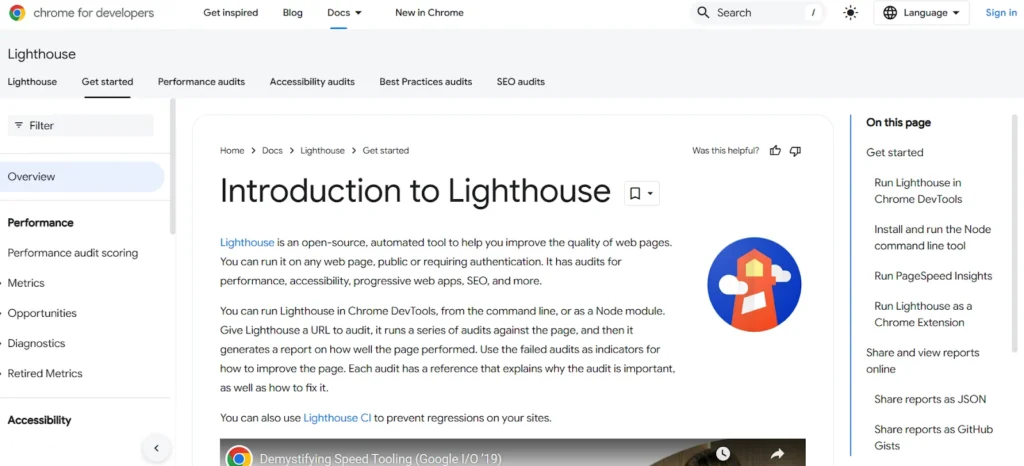Image resolution: width=1024 pixels, height=466 pixels.
Task: Click the Lighthouse product heading
Action: click(41, 54)
